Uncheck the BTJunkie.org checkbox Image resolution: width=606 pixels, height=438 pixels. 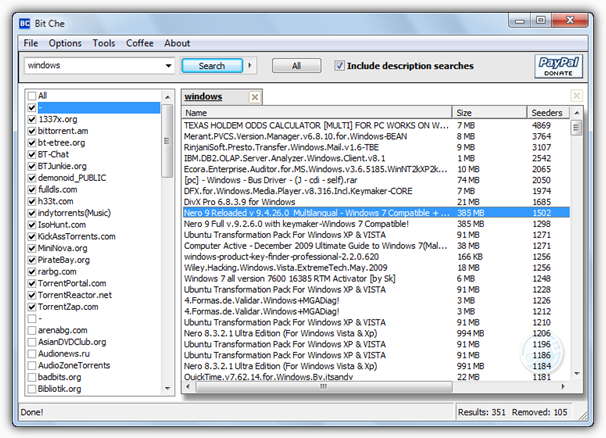click(32, 166)
